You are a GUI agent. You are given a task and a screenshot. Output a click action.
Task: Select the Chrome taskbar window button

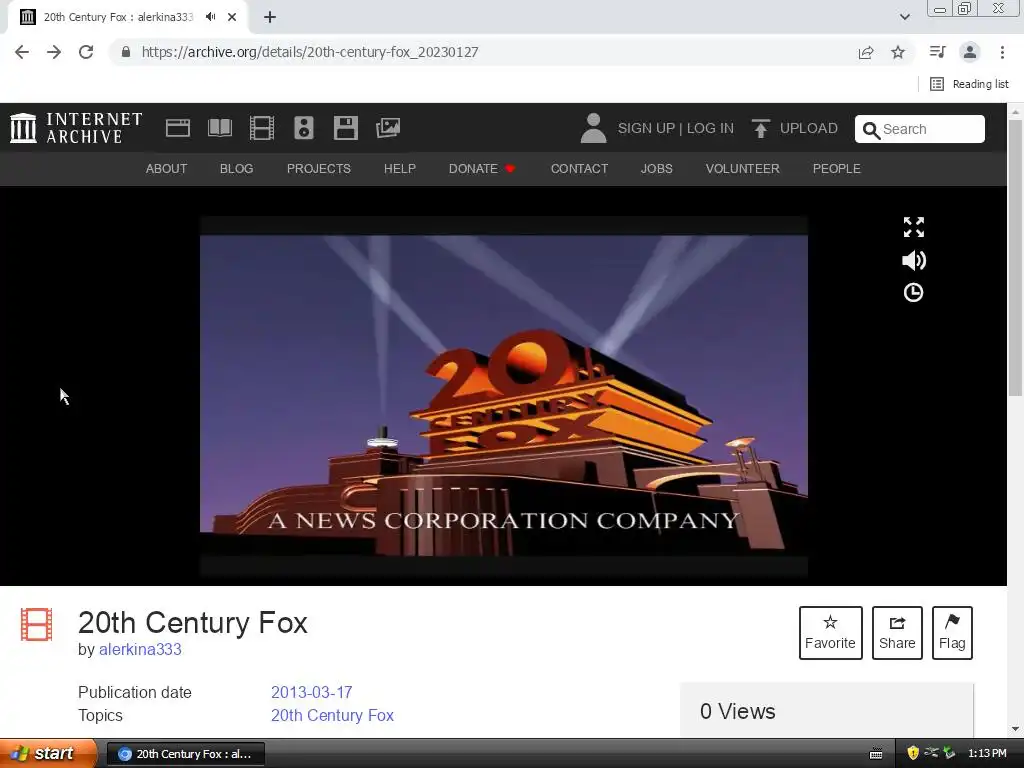point(185,754)
